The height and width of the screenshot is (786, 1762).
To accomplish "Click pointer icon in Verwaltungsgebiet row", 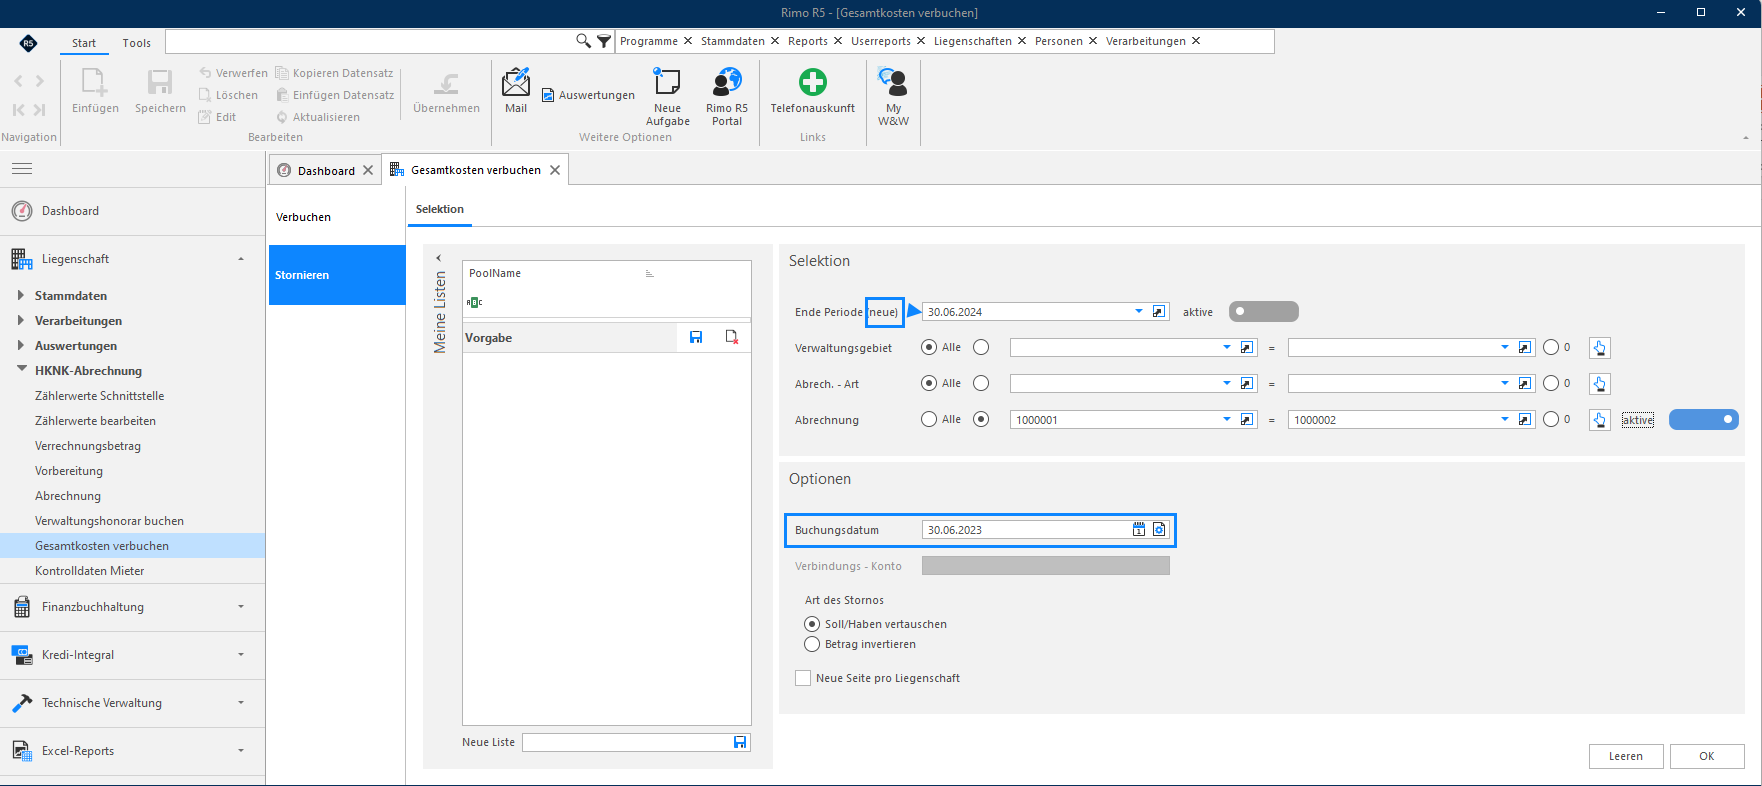I will (1600, 348).
